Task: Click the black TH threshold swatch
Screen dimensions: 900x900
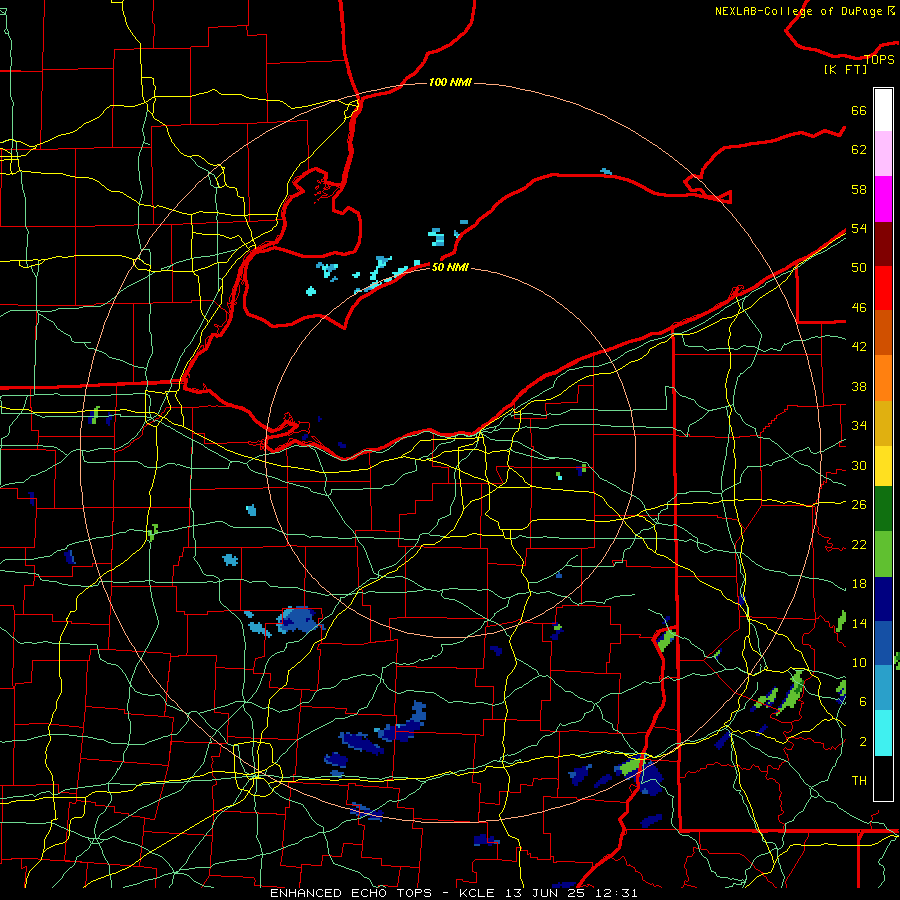Action: tap(883, 778)
